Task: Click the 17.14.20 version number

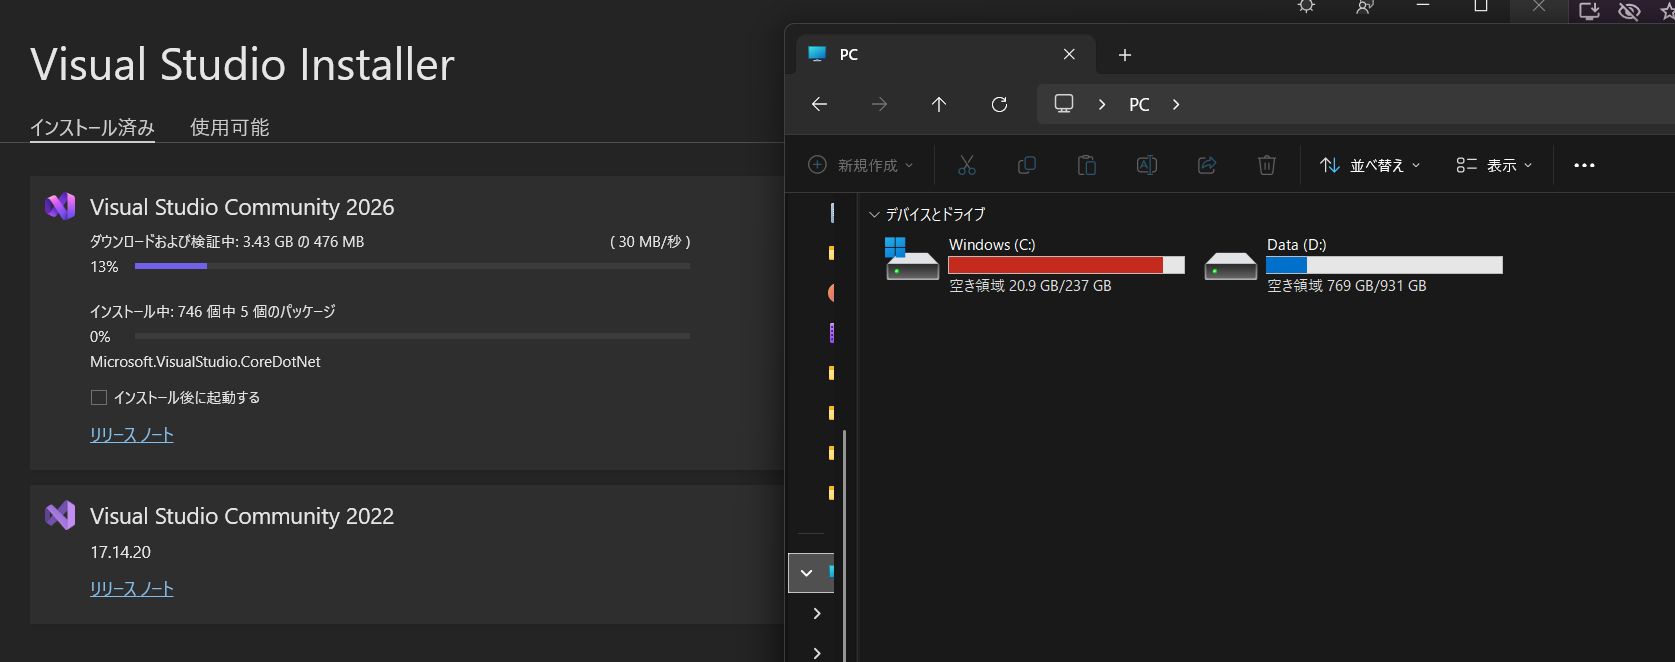Action: point(120,552)
